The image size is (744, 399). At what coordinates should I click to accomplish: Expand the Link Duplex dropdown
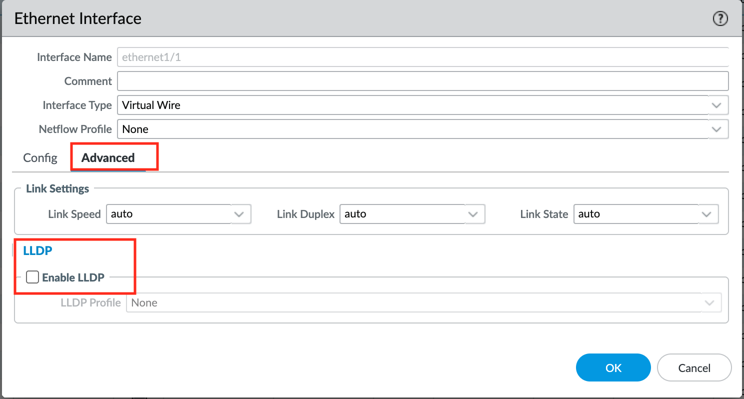coord(412,214)
